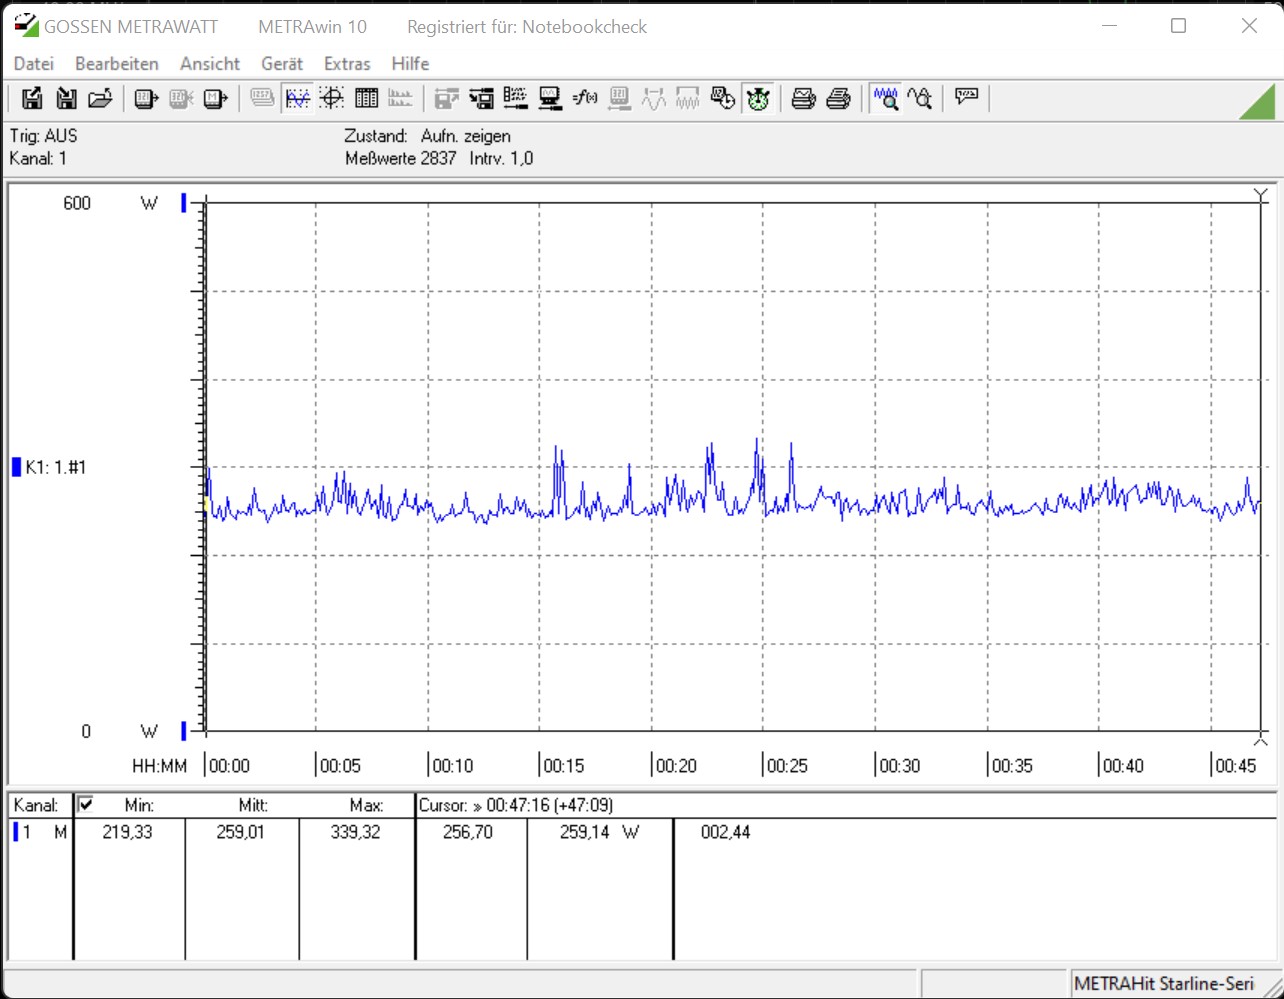
Task: Click the first floppy disk save icon
Action: [x=32, y=98]
